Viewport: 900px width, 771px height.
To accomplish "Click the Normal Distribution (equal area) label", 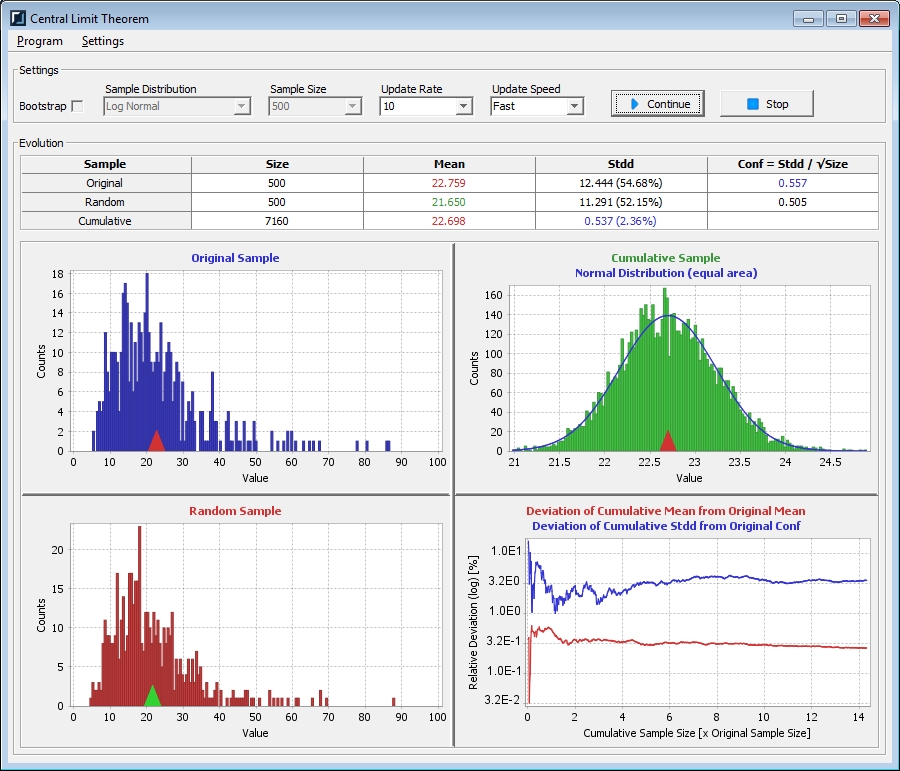I will coord(666,273).
